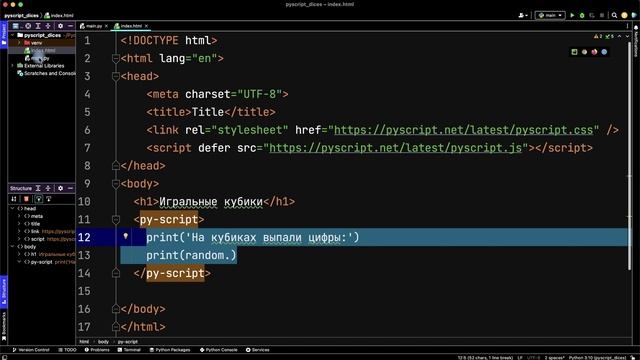Expand meta node in Structure tree

click(x=19, y=216)
